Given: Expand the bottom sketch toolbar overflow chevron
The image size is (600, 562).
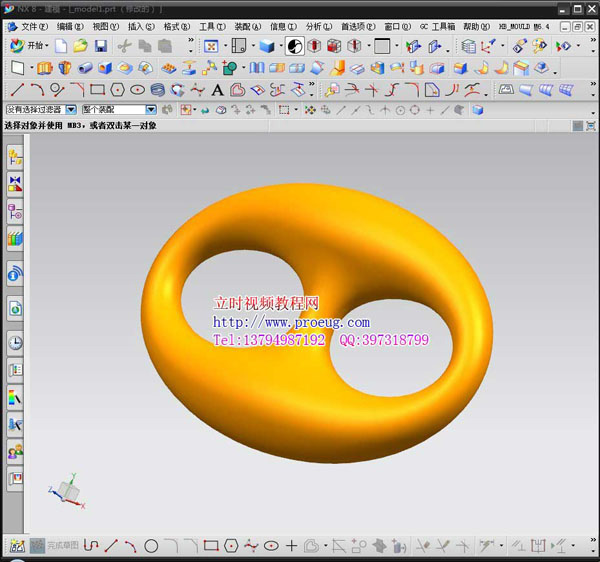Looking at the screenshot, I should [x=593, y=540].
